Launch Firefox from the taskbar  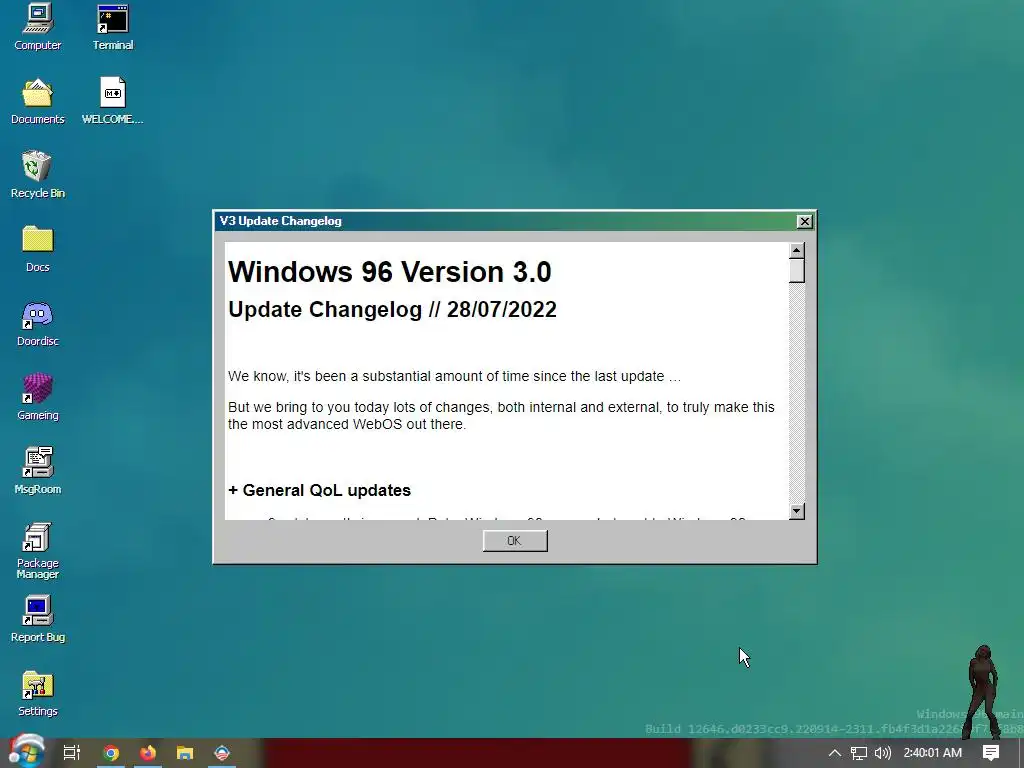pos(148,753)
